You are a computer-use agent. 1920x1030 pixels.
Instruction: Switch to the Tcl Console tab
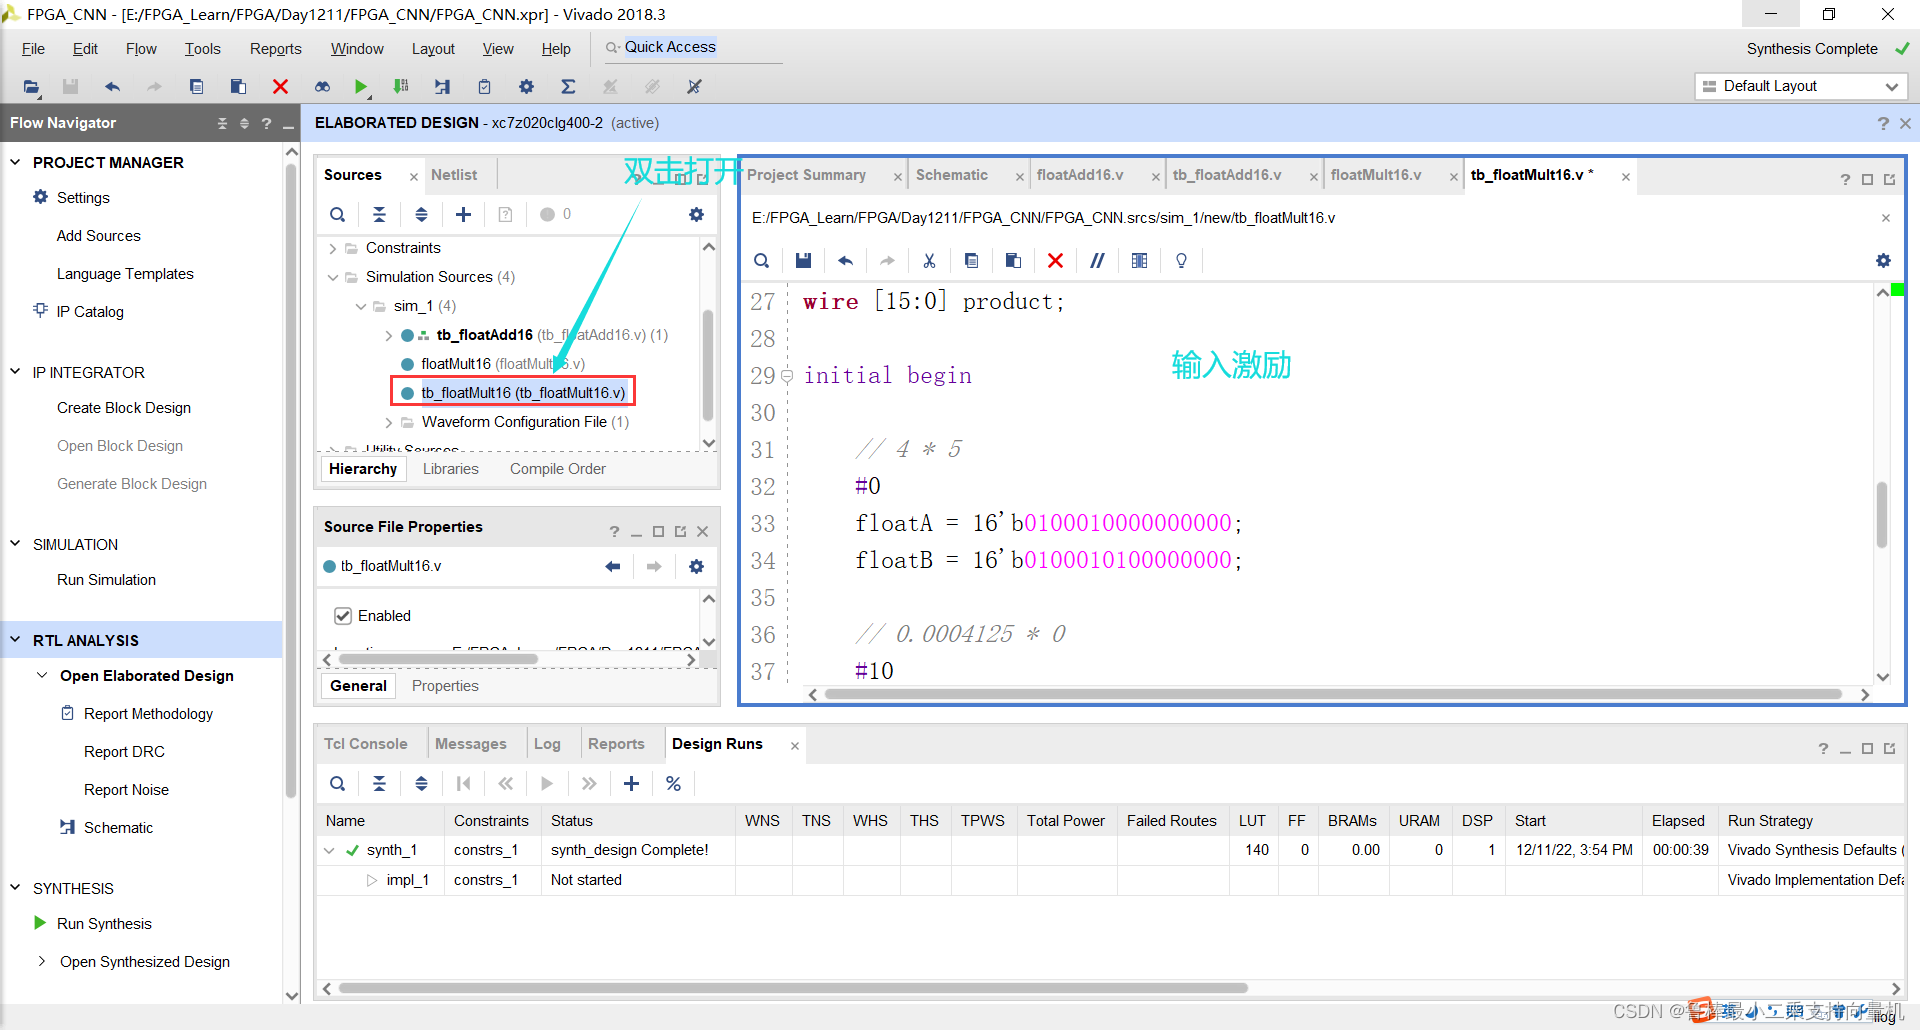tap(365, 744)
